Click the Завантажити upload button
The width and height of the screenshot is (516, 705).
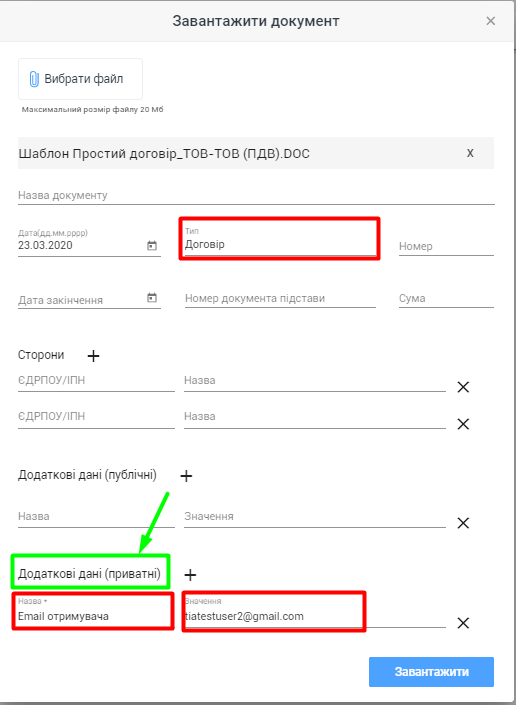click(x=431, y=672)
